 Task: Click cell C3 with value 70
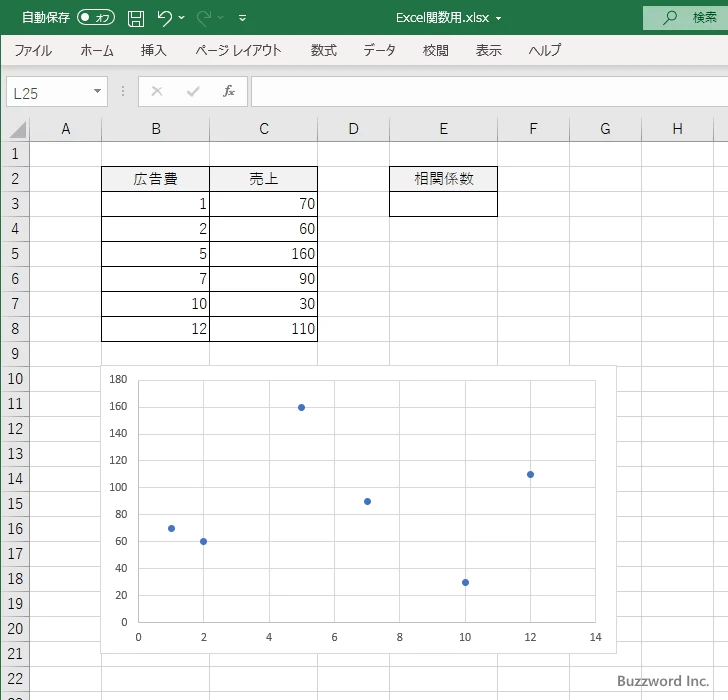[x=264, y=204]
